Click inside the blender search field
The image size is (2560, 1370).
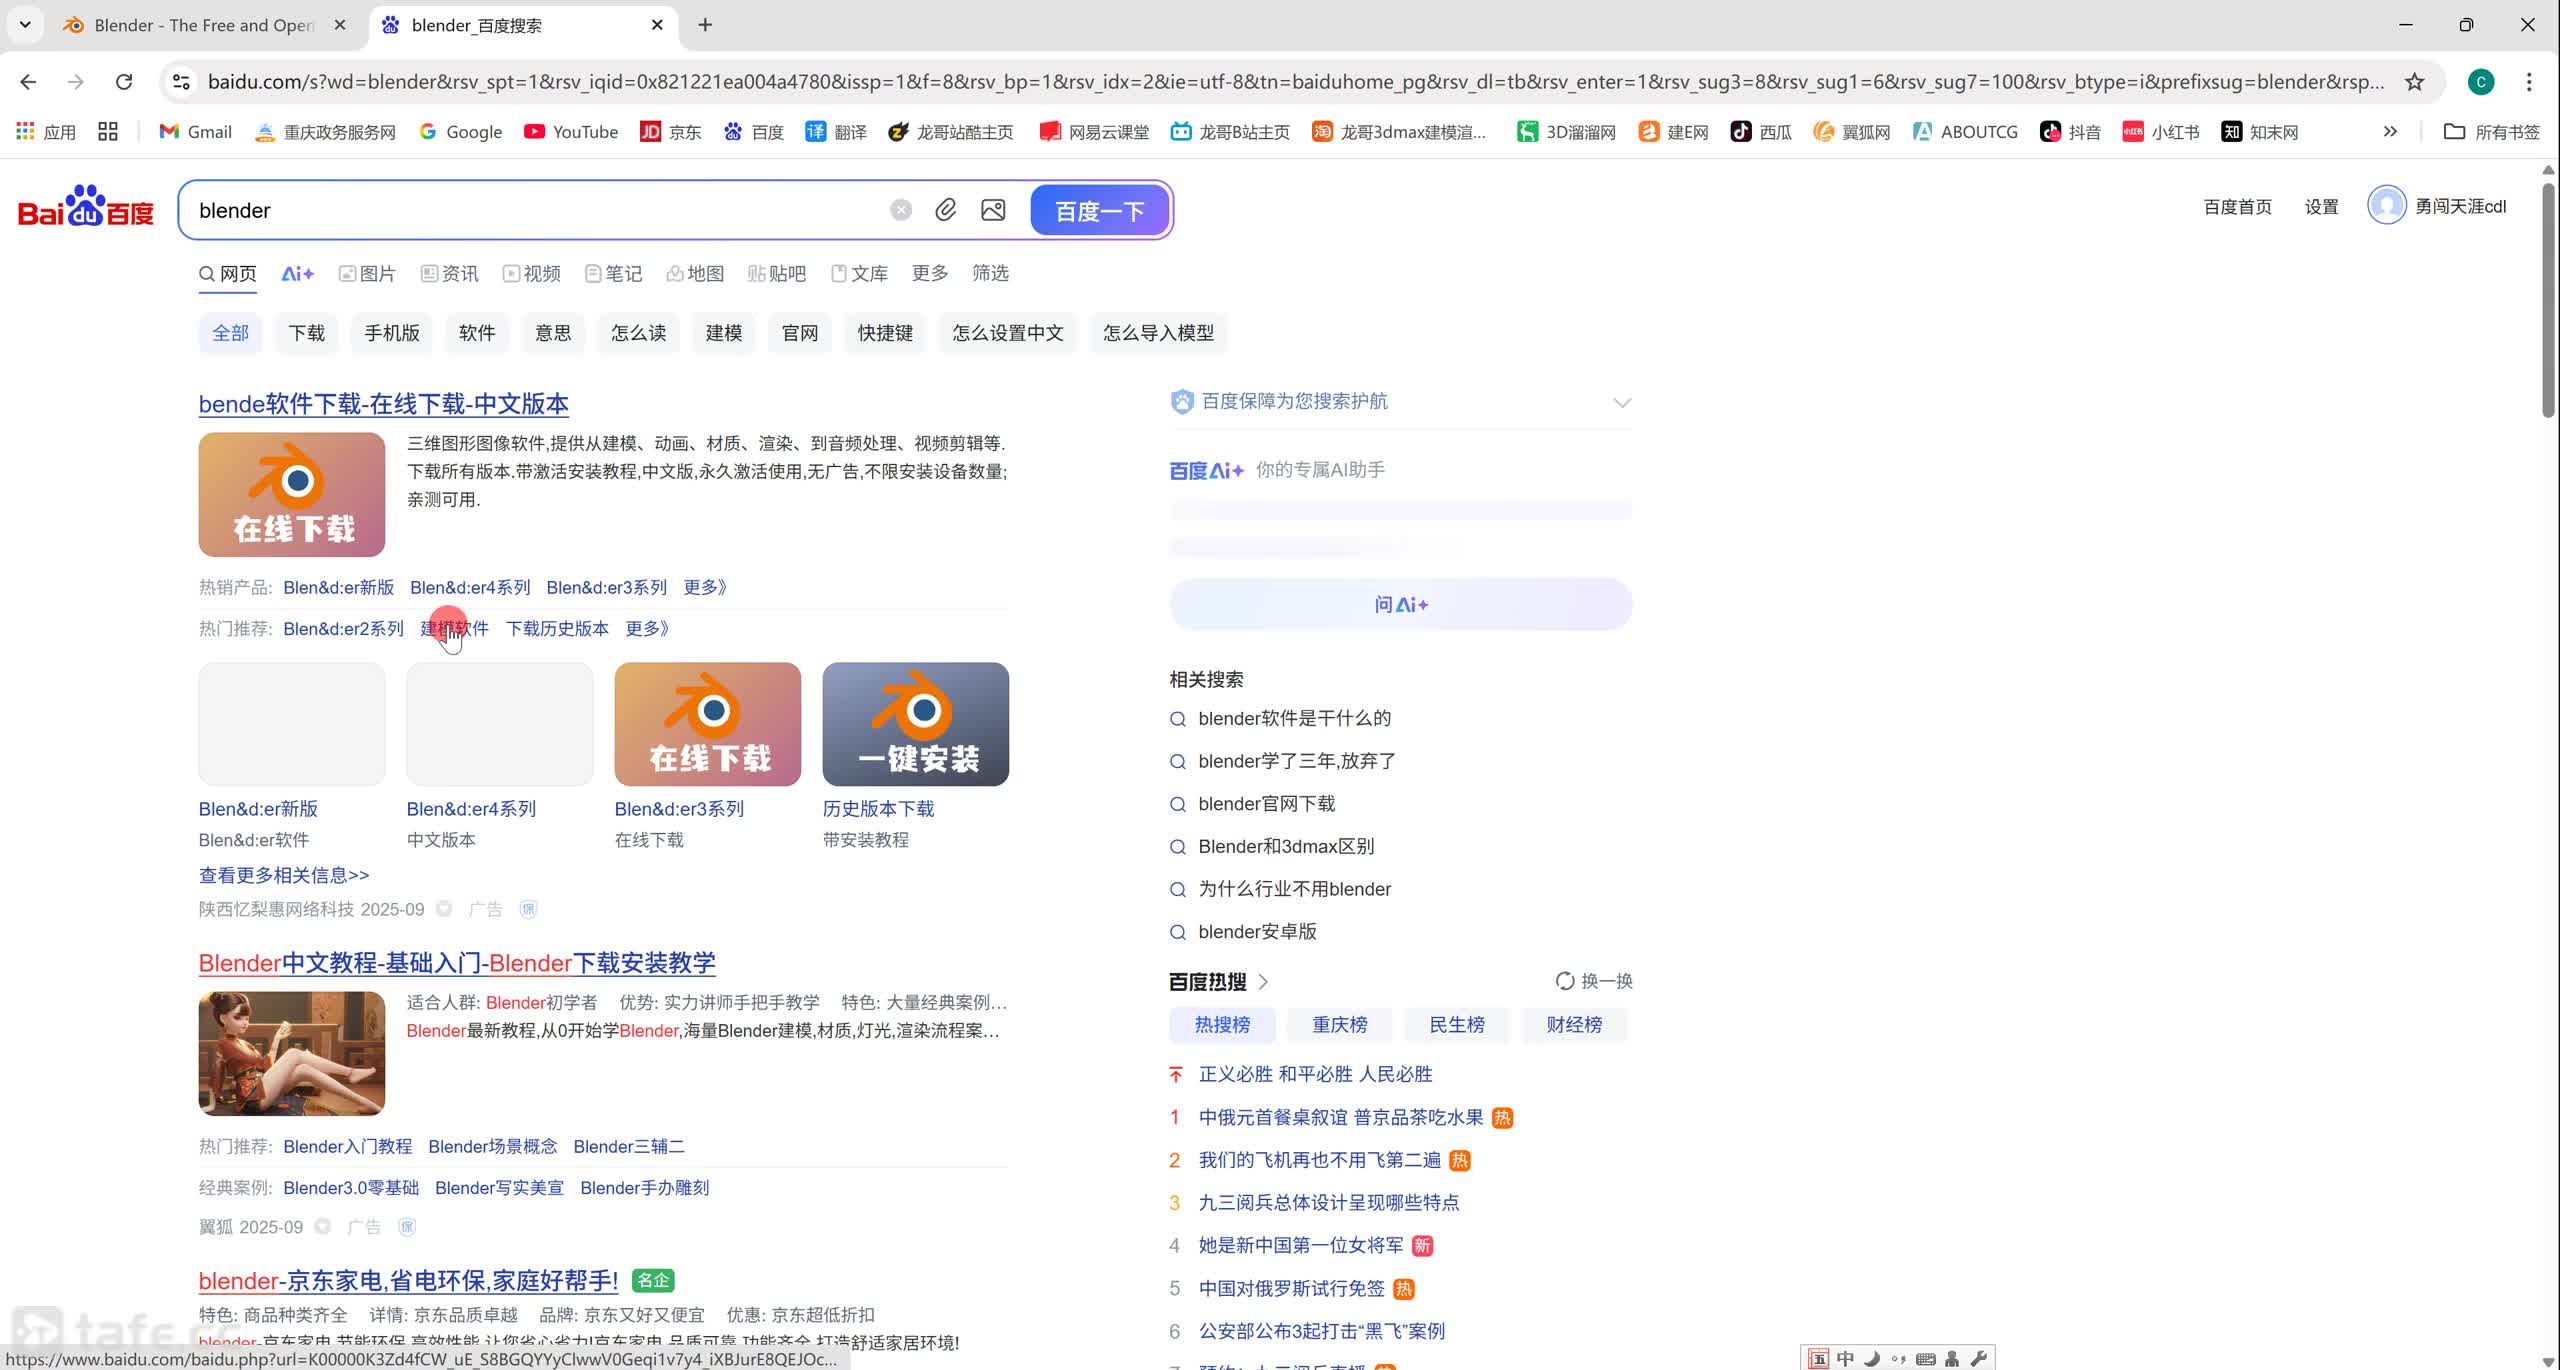pyautogui.click(x=530, y=211)
